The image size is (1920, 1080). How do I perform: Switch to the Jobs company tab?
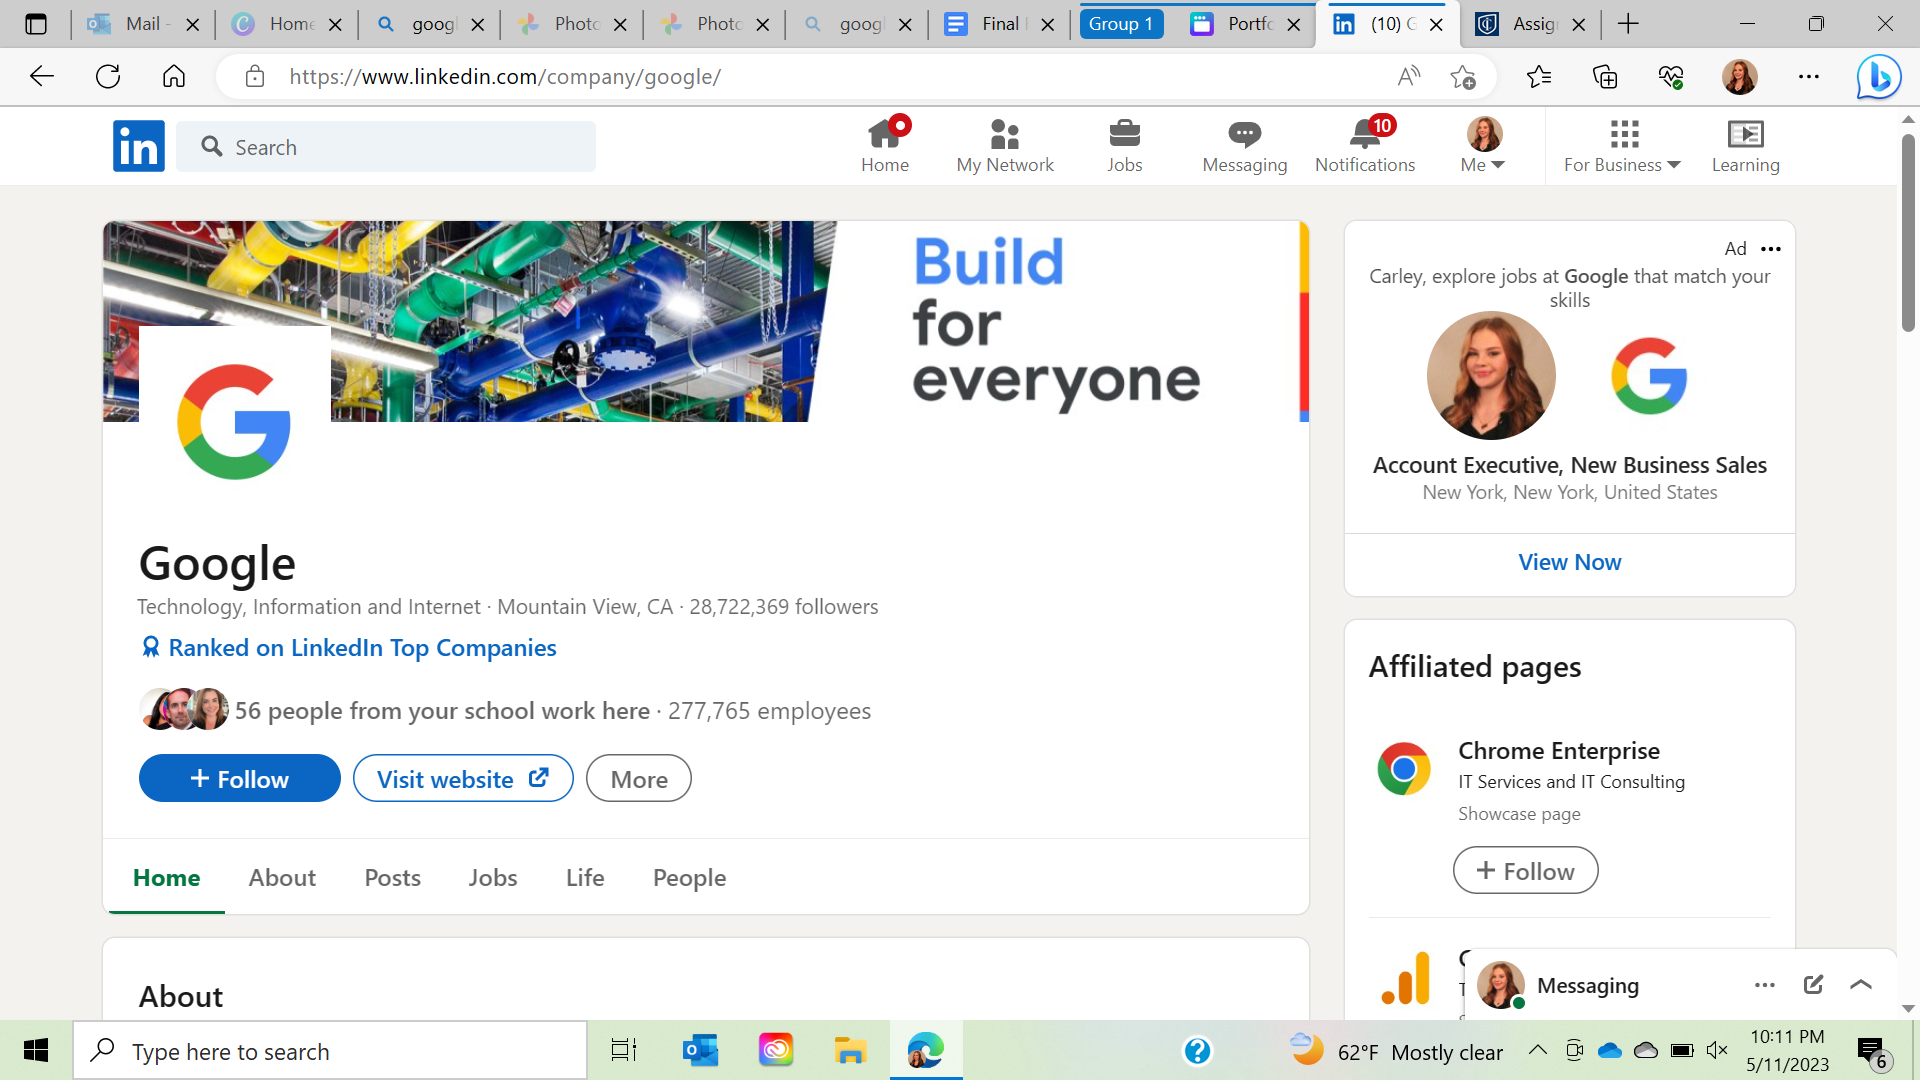click(x=493, y=877)
